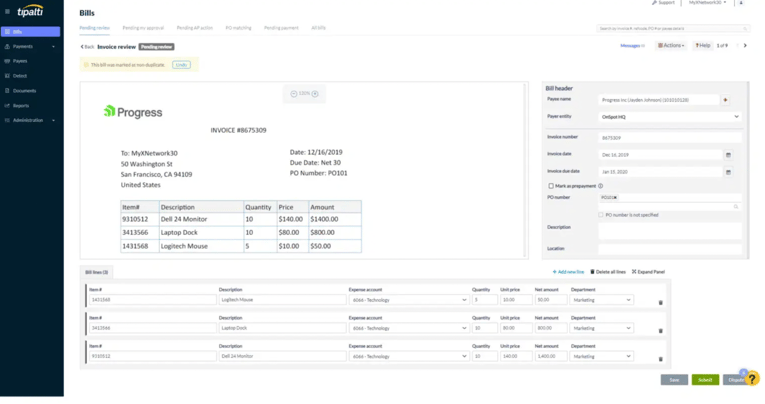Delete the Logitech Mouse bill line with trash icon
The image size is (765, 404).
pos(660,302)
